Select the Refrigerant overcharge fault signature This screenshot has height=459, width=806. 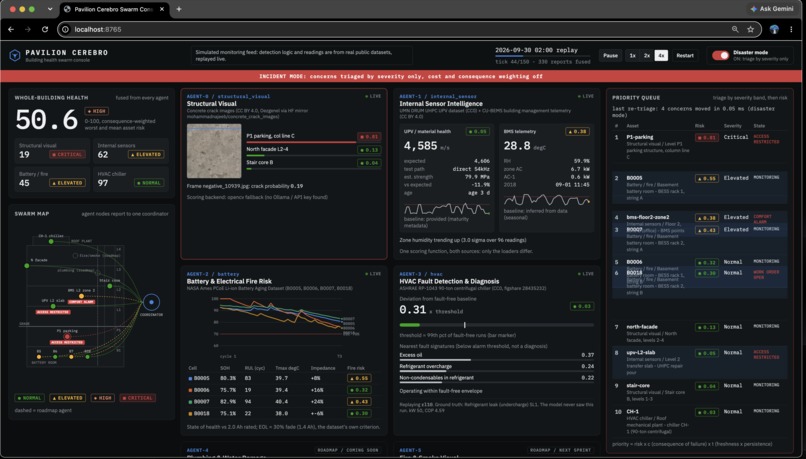coord(497,367)
